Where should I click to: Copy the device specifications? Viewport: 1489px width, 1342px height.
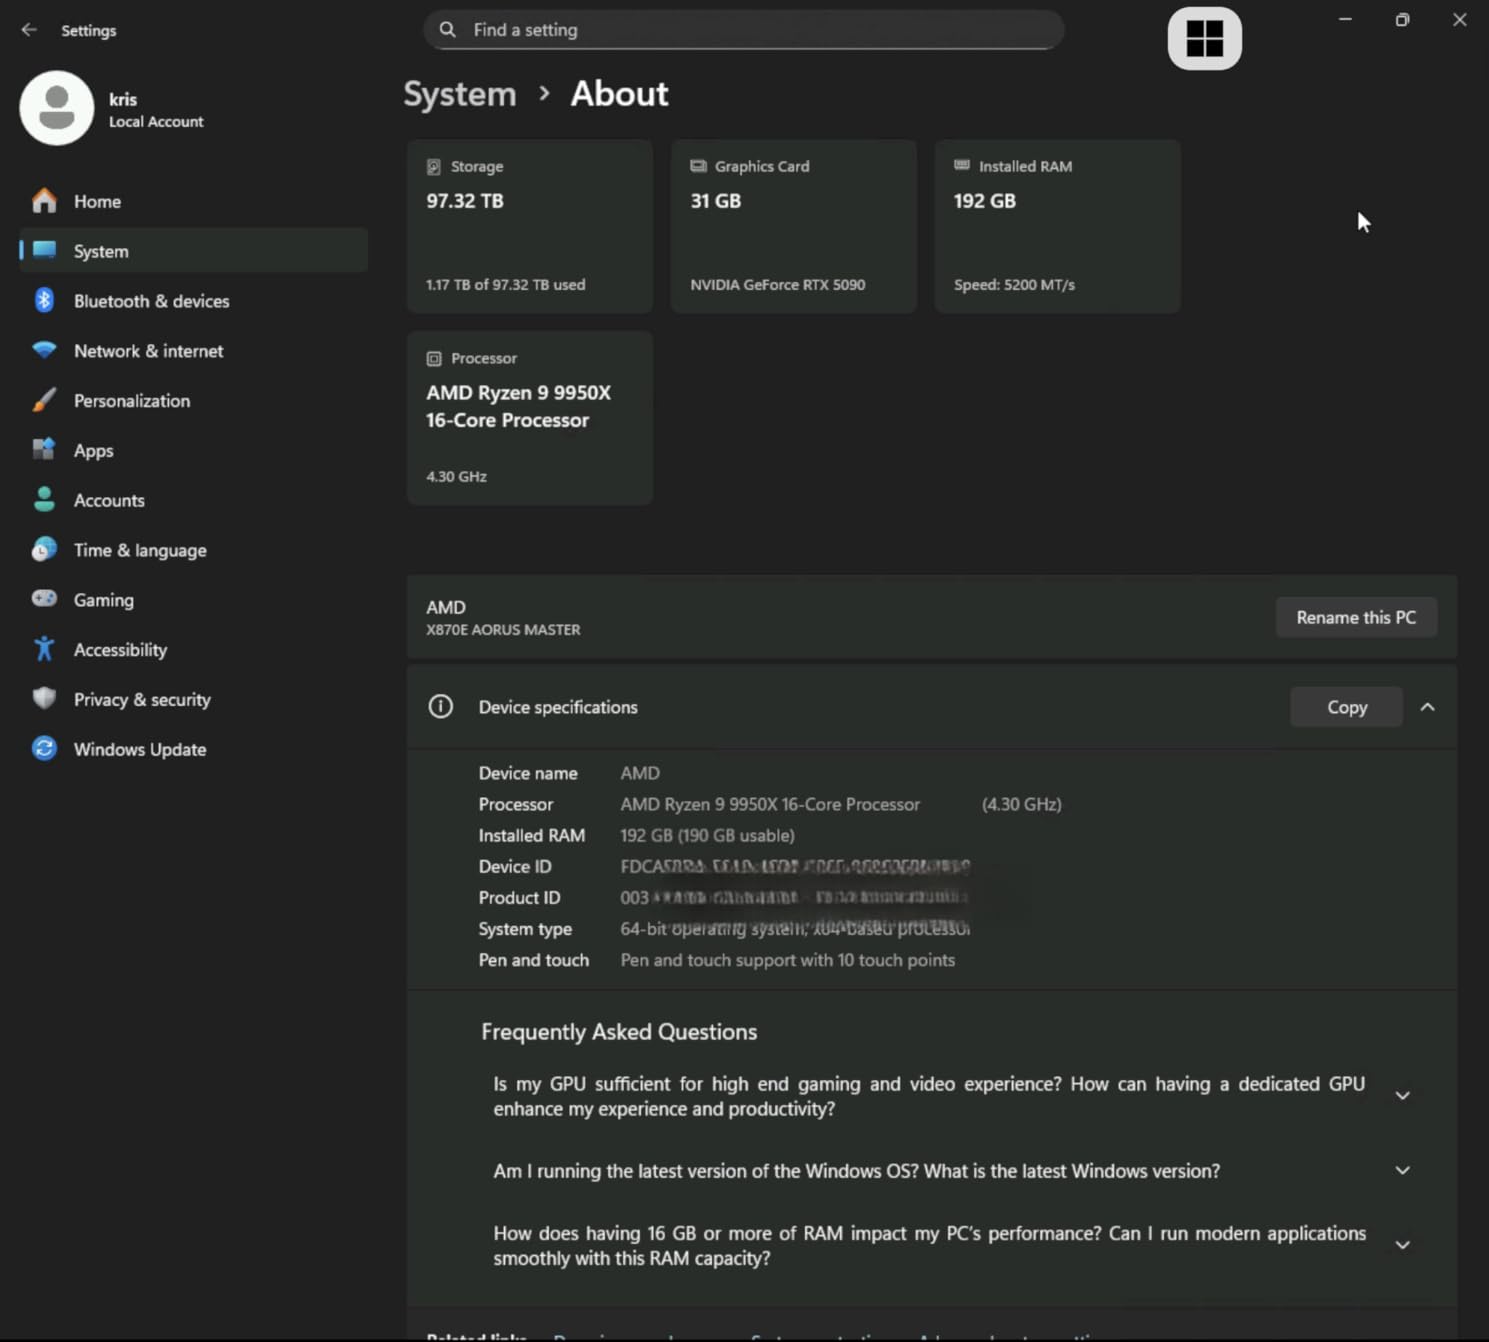pos(1346,707)
